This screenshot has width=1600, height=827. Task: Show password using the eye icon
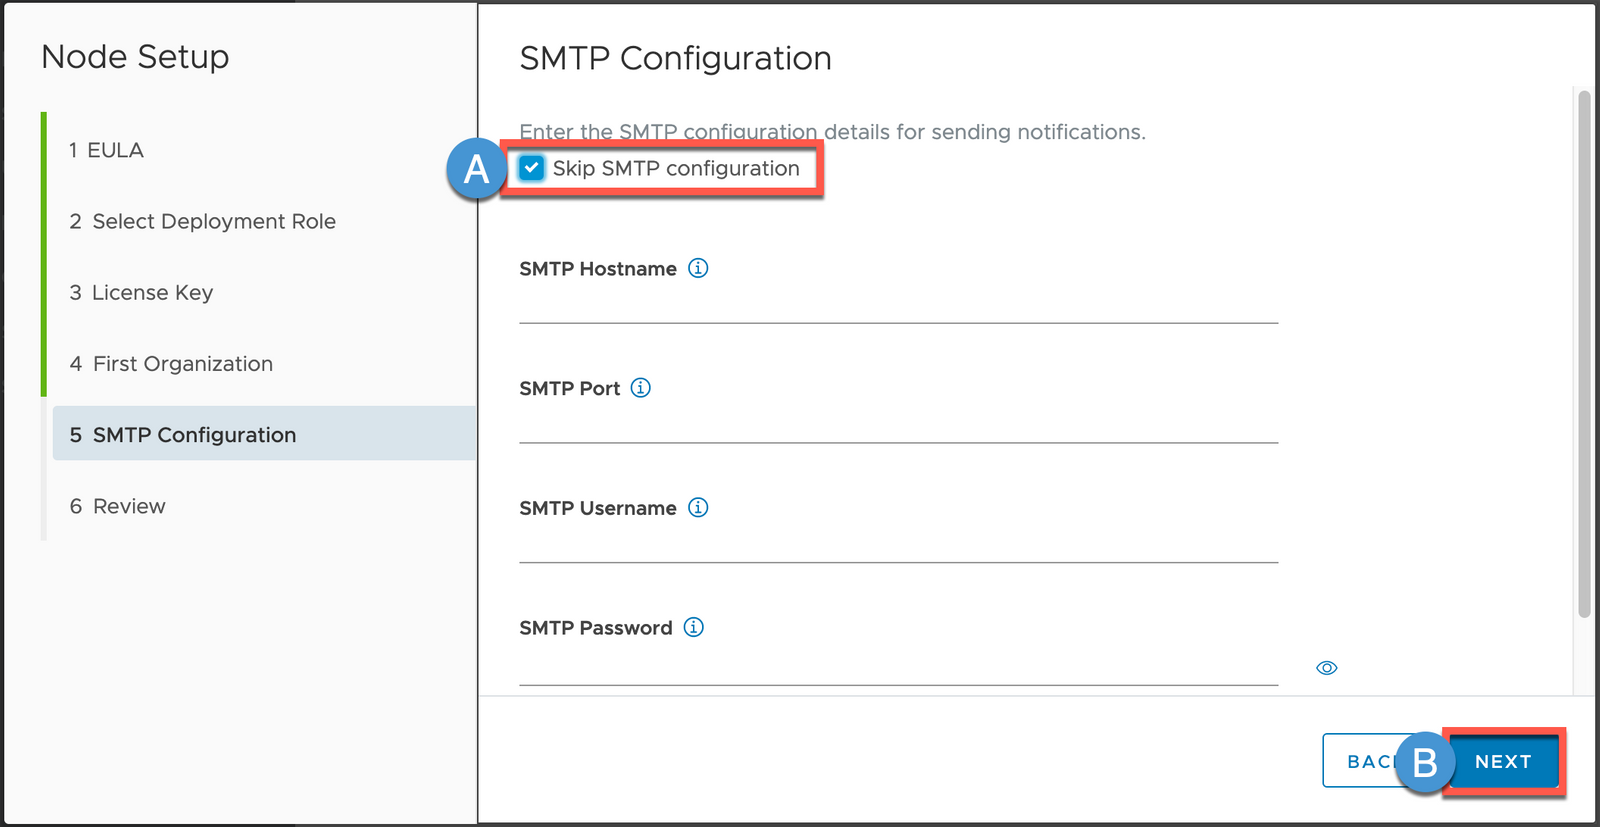coord(1326,668)
